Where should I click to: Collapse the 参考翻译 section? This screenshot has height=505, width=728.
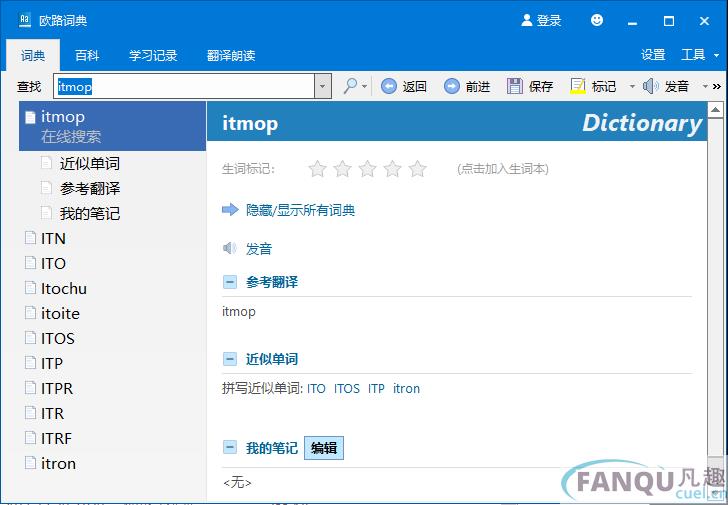(230, 282)
